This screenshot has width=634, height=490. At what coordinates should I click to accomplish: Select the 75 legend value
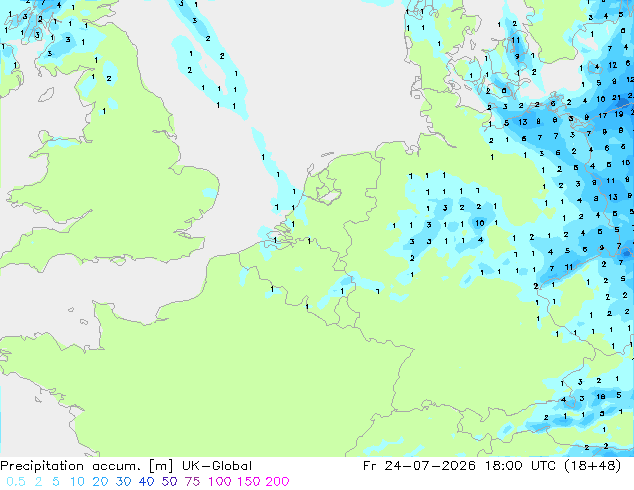[192, 482]
